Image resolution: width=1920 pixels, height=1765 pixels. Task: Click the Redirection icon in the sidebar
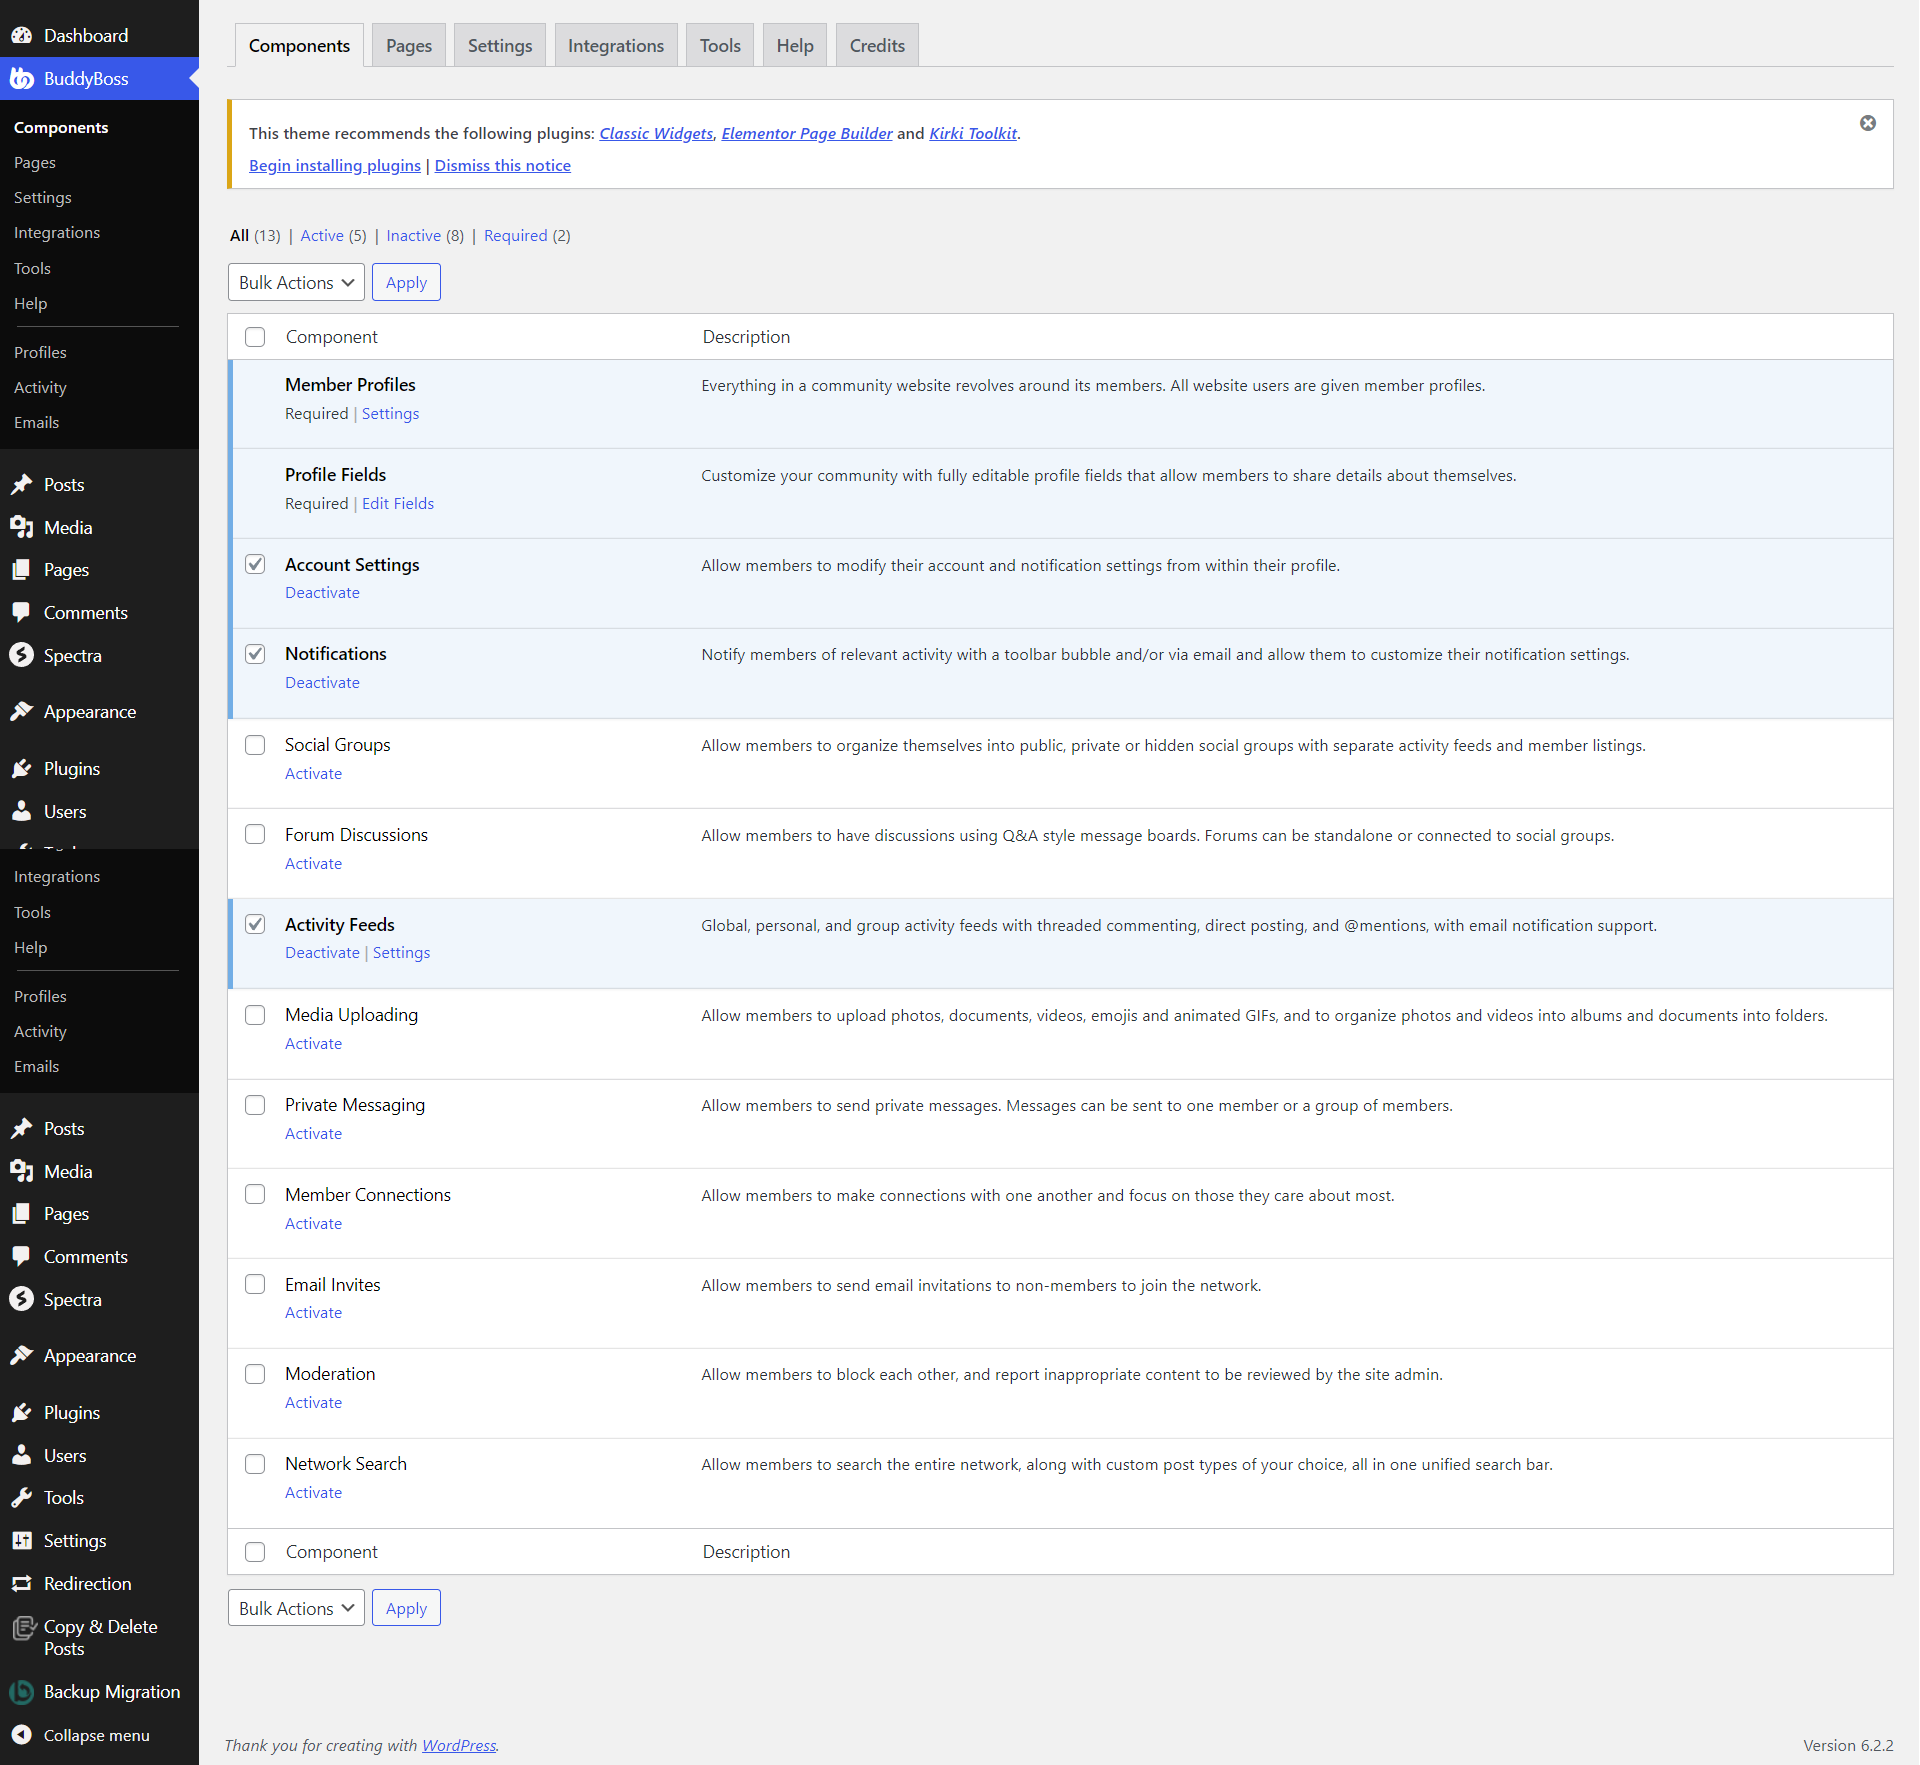(x=22, y=1584)
